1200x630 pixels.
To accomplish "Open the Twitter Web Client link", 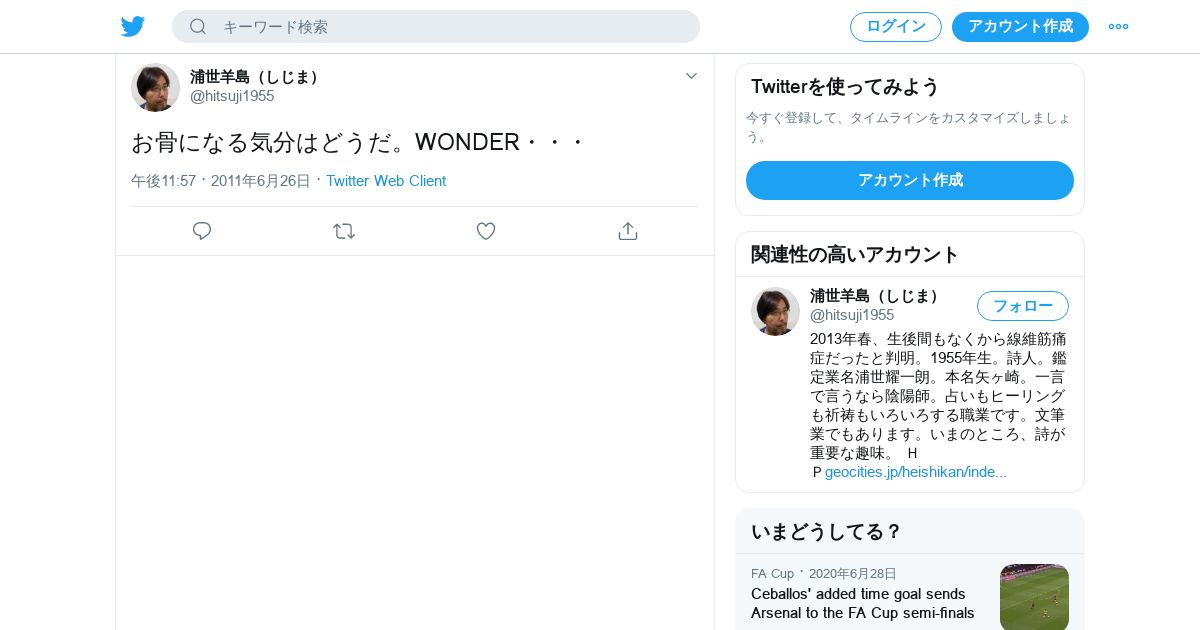I will click(386, 181).
